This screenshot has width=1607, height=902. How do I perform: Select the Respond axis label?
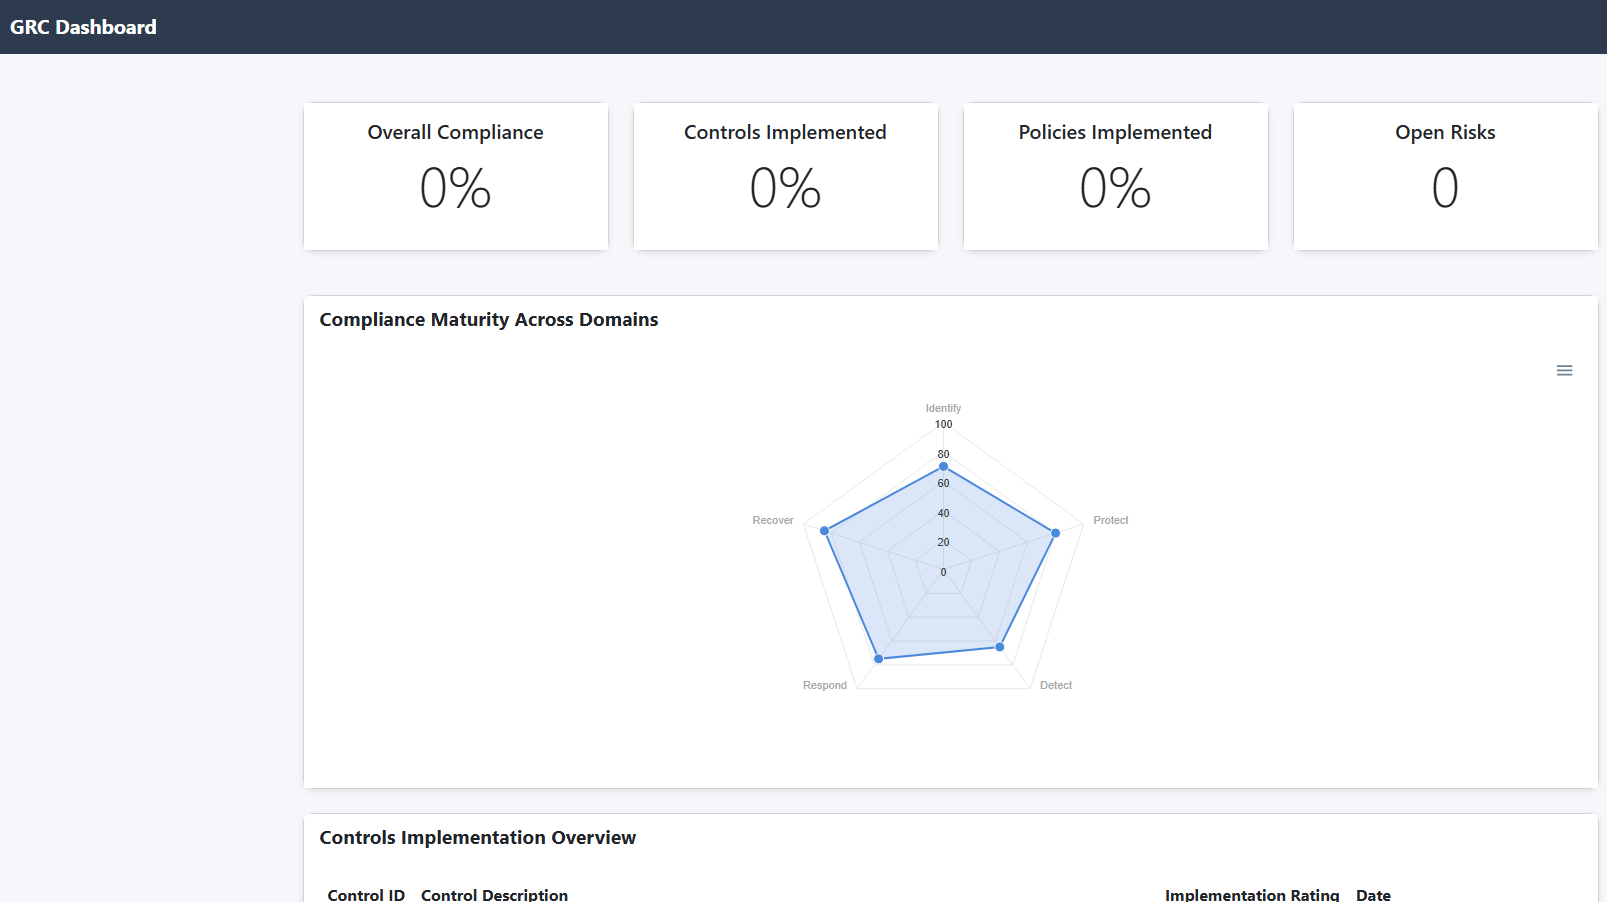(824, 685)
